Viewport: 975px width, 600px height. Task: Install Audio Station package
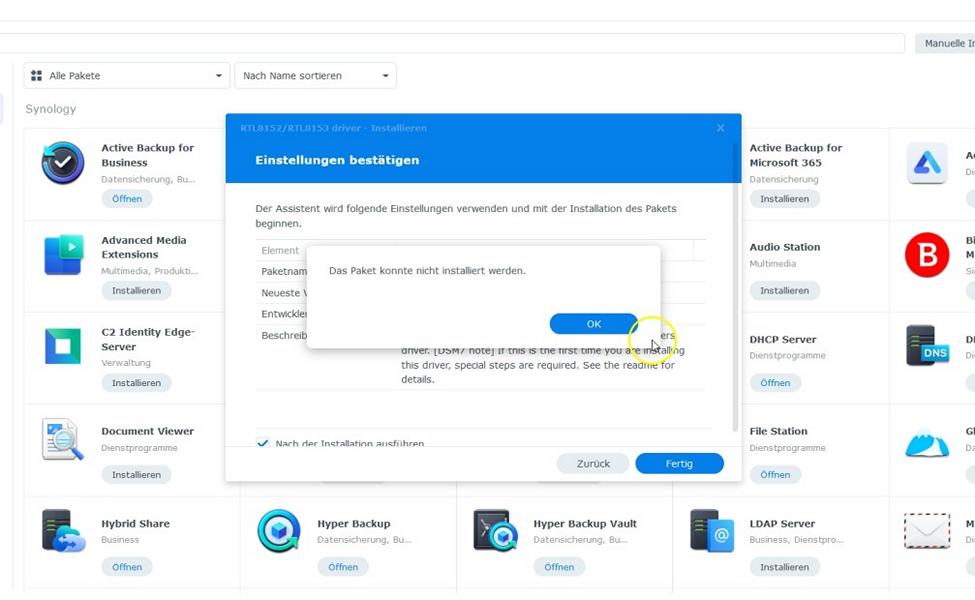[784, 290]
